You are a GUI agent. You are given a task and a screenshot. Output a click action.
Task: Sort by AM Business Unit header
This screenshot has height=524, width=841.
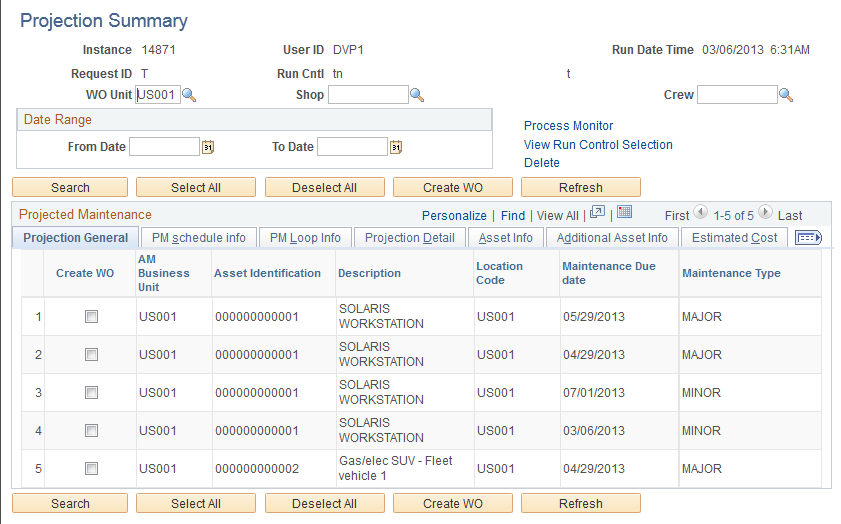point(164,273)
